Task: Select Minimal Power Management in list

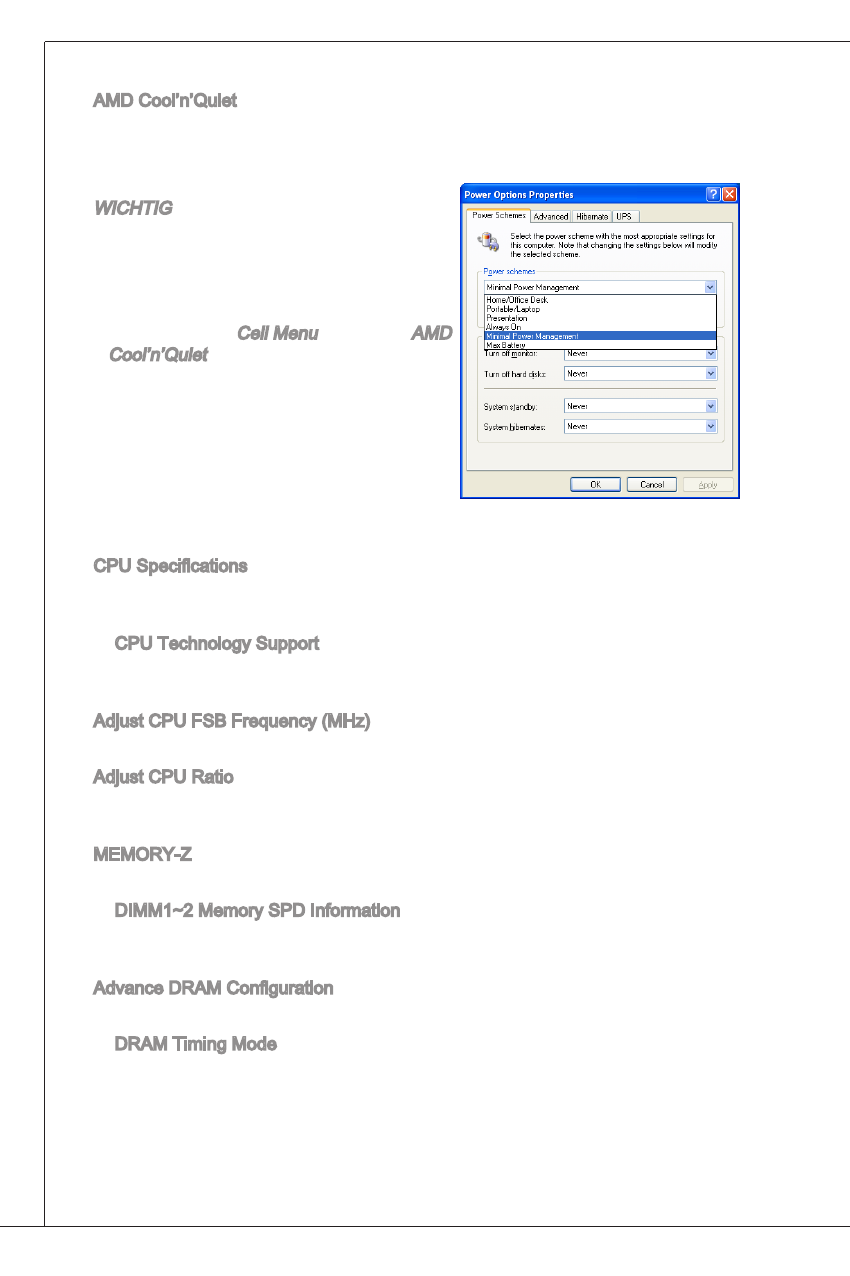Action: tap(600, 336)
